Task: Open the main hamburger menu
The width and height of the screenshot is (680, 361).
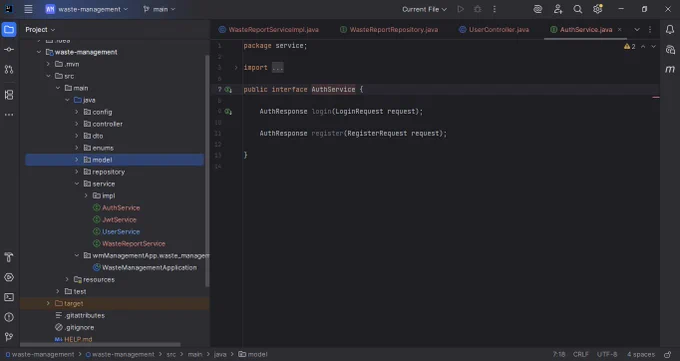Action: (x=28, y=9)
